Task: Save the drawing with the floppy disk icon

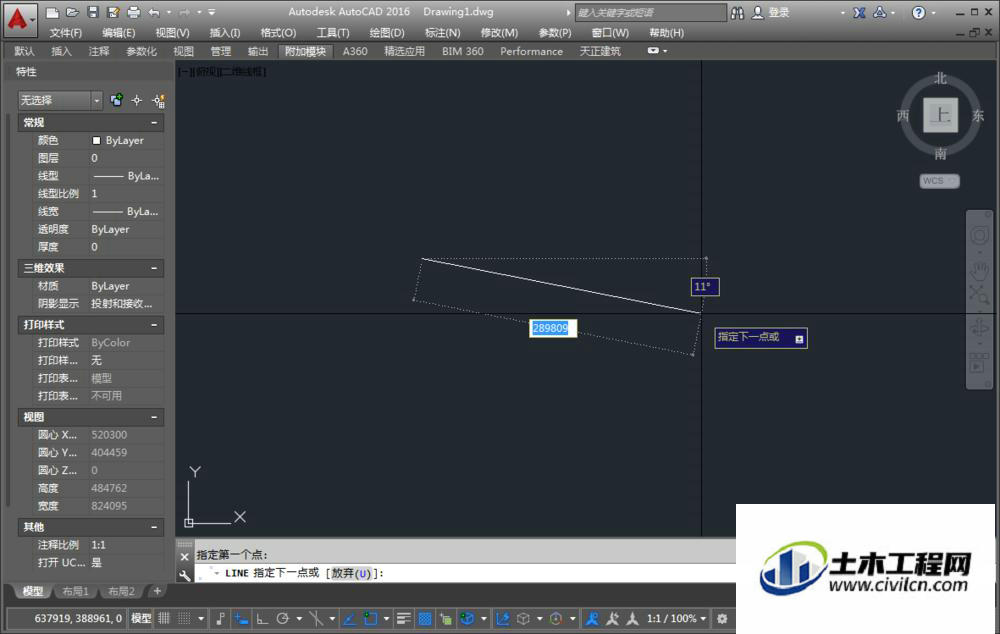Action: (x=93, y=12)
